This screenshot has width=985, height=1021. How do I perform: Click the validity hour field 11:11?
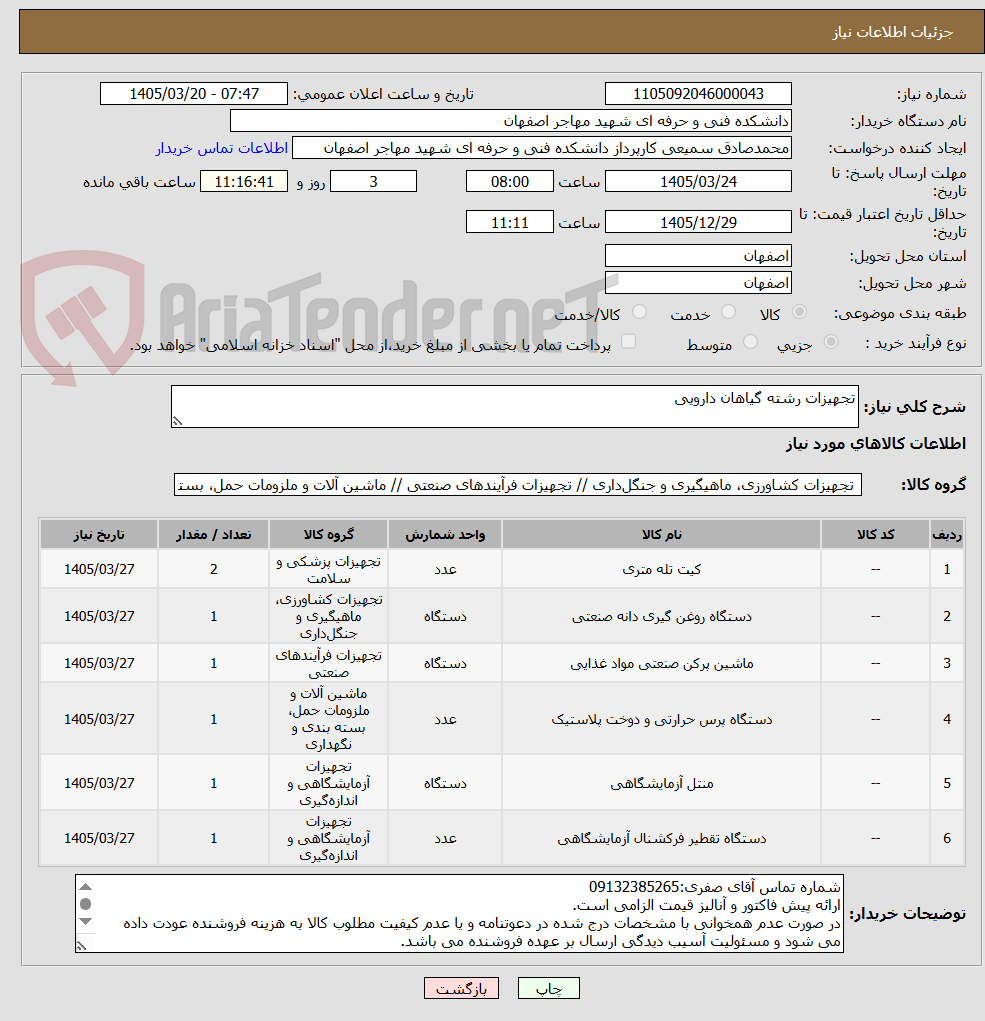click(x=510, y=223)
